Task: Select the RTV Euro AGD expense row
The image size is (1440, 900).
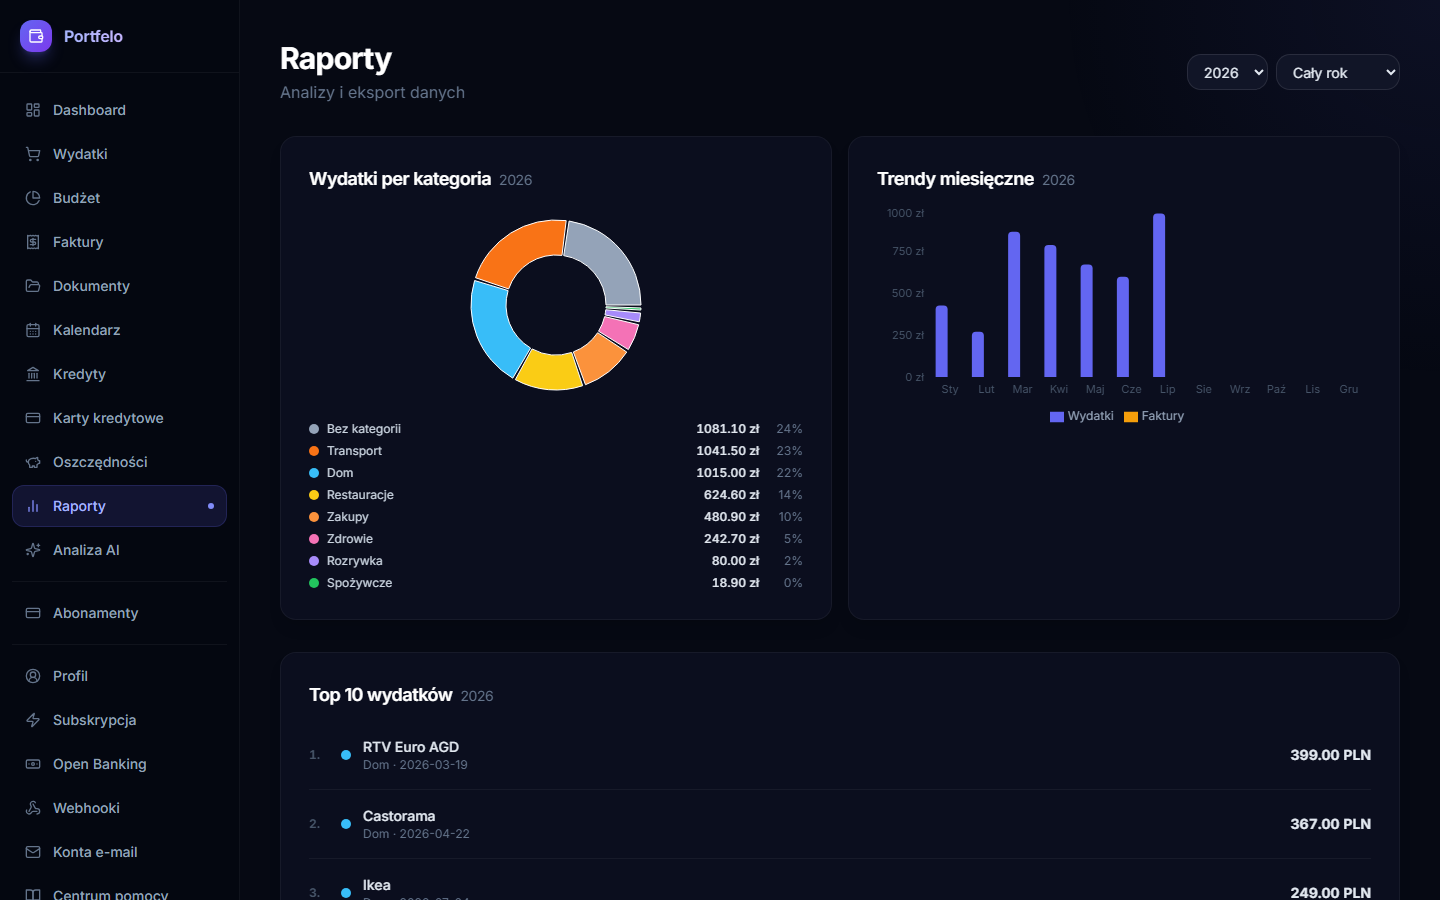Action: pyautogui.click(x=840, y=755)
